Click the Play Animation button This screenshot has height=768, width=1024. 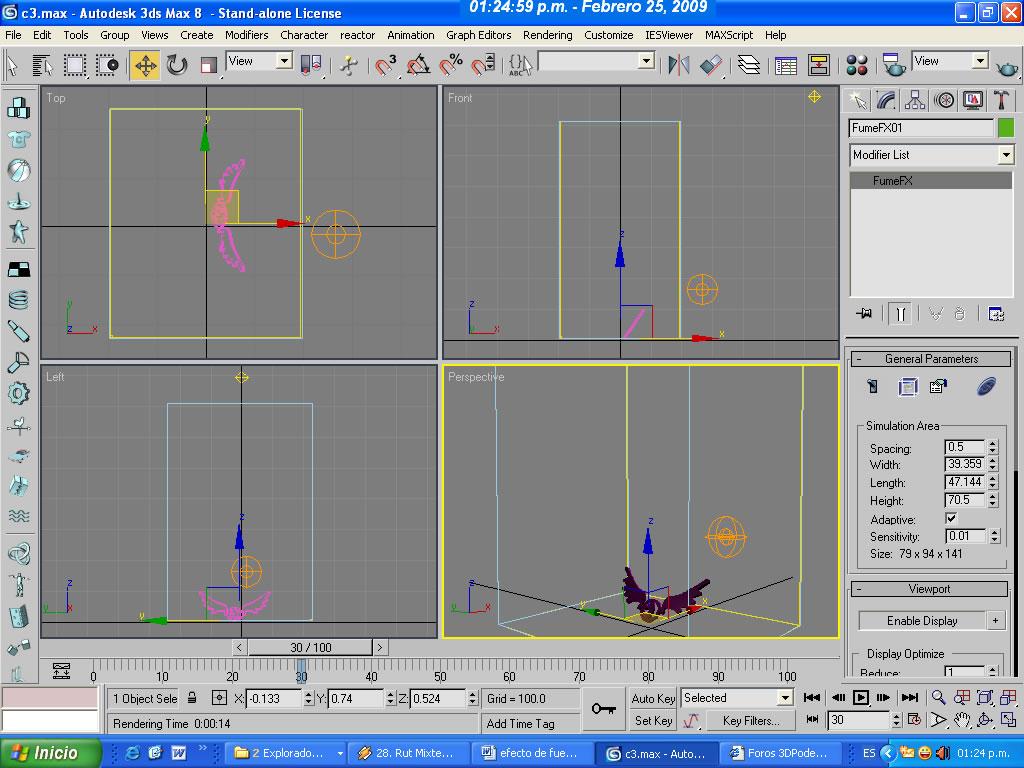tap(860, 698)
